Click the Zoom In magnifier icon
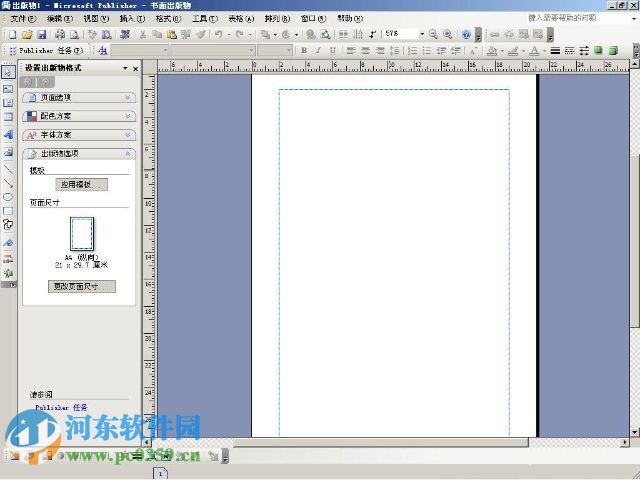640x480 pixels. 447,34
